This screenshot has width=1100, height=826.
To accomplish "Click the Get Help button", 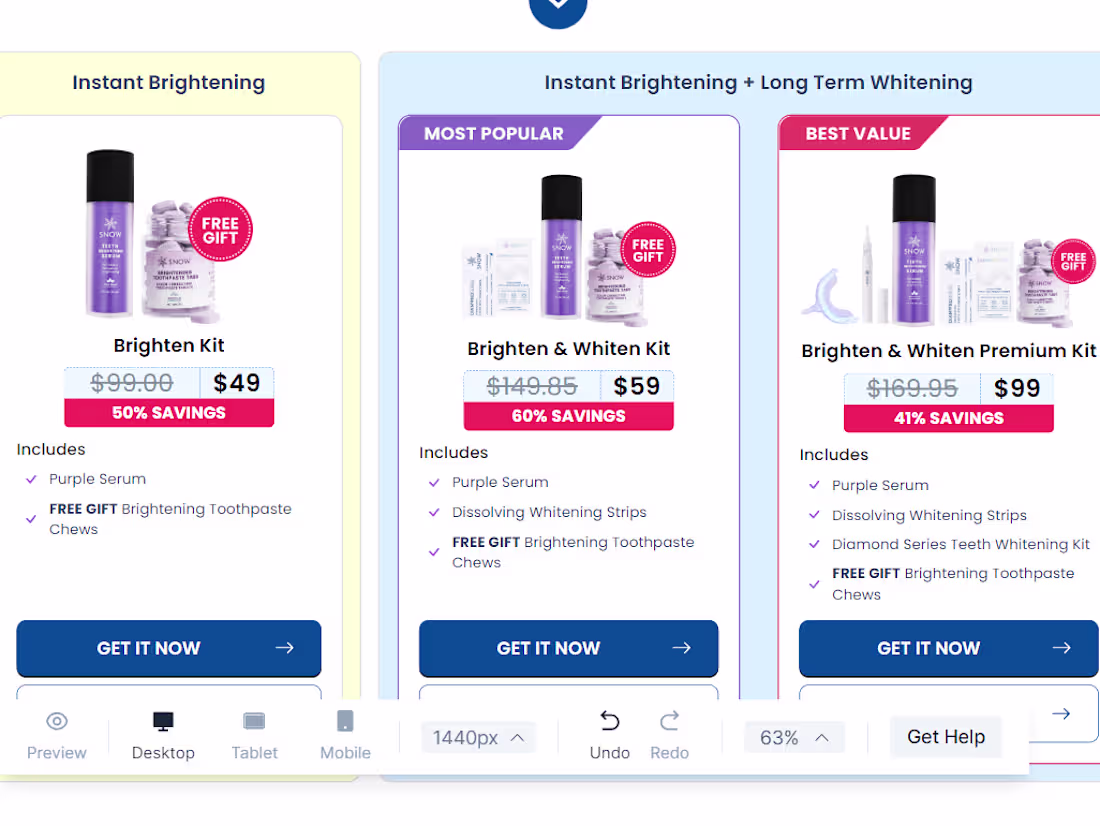I will 945,737.
